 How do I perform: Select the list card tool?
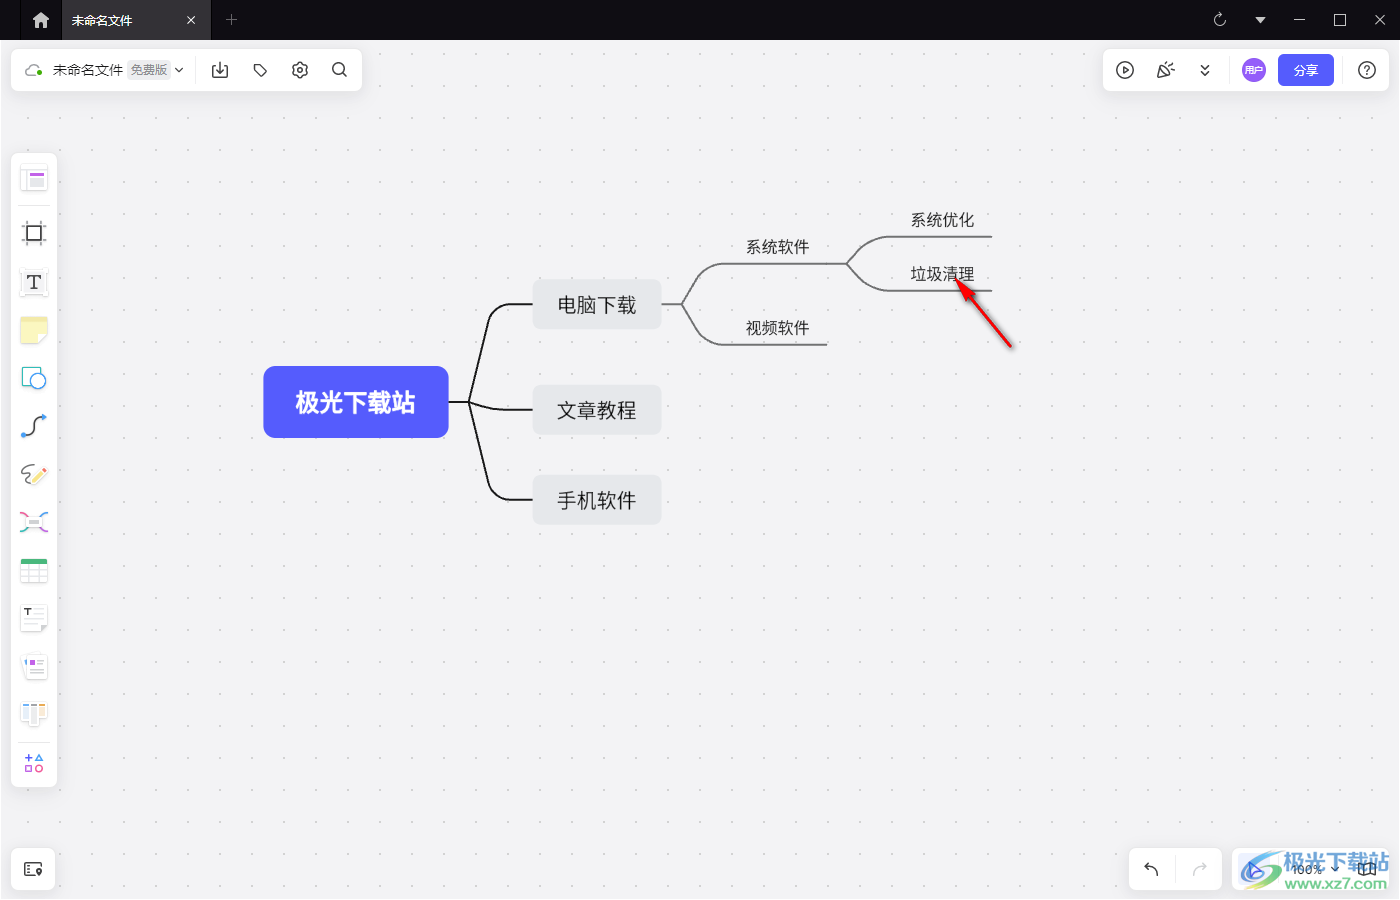[34, 666]
